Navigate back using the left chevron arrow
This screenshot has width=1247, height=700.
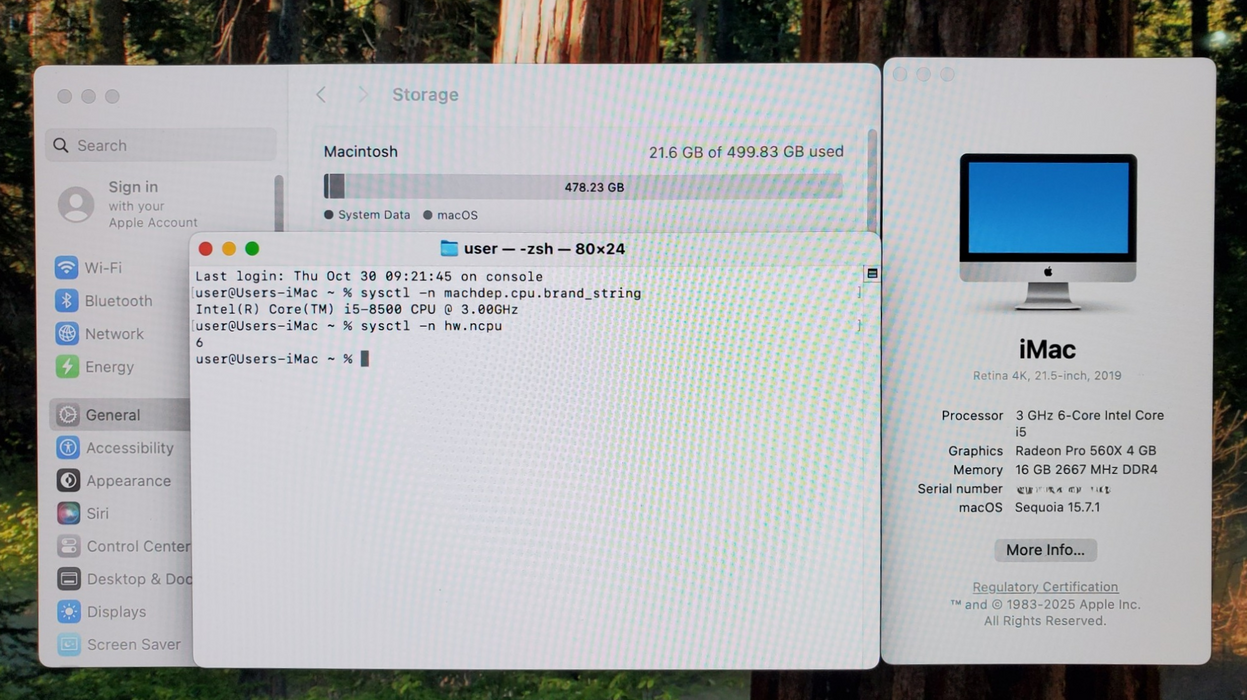[x=320, y=93]
